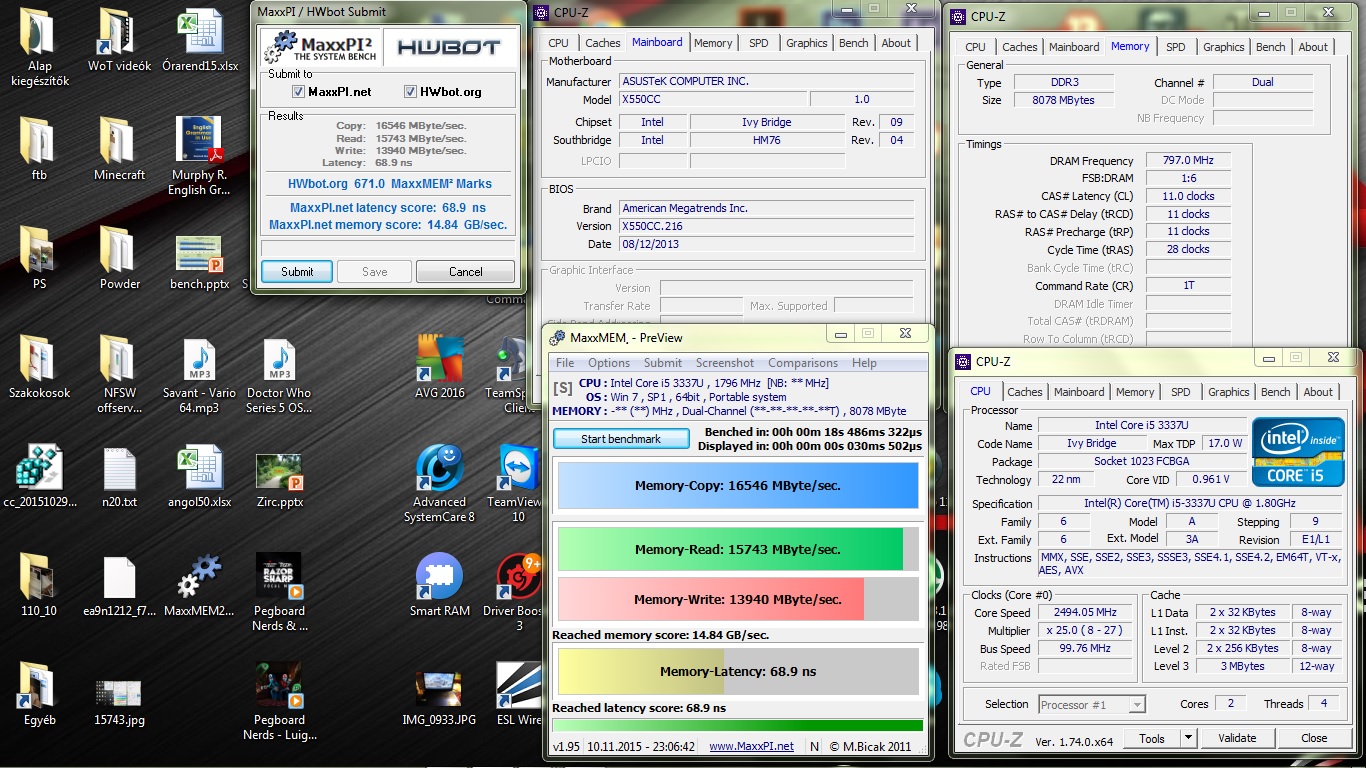Viewport: 1366px width, 768px height.
Task: Open the www.MaxxPI.net link
Action: 751,746
